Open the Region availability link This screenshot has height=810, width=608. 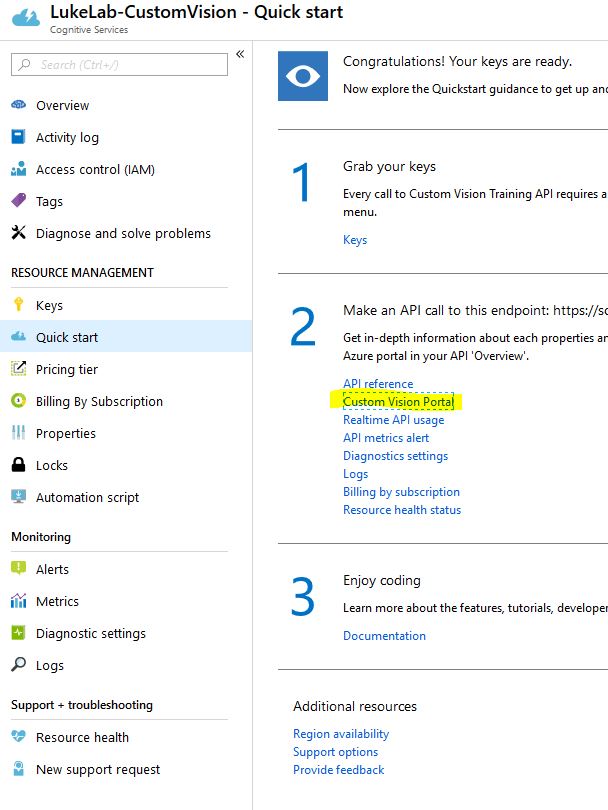point(341,734)
